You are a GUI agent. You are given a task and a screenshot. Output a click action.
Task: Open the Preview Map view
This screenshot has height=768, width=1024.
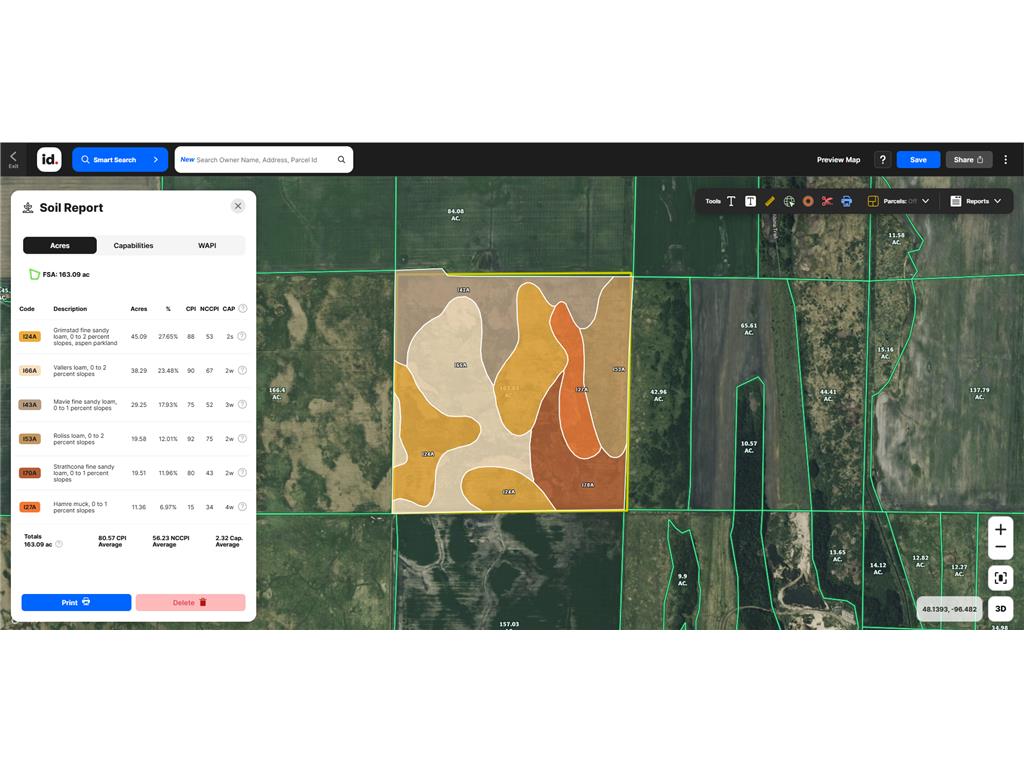(839, 159)
